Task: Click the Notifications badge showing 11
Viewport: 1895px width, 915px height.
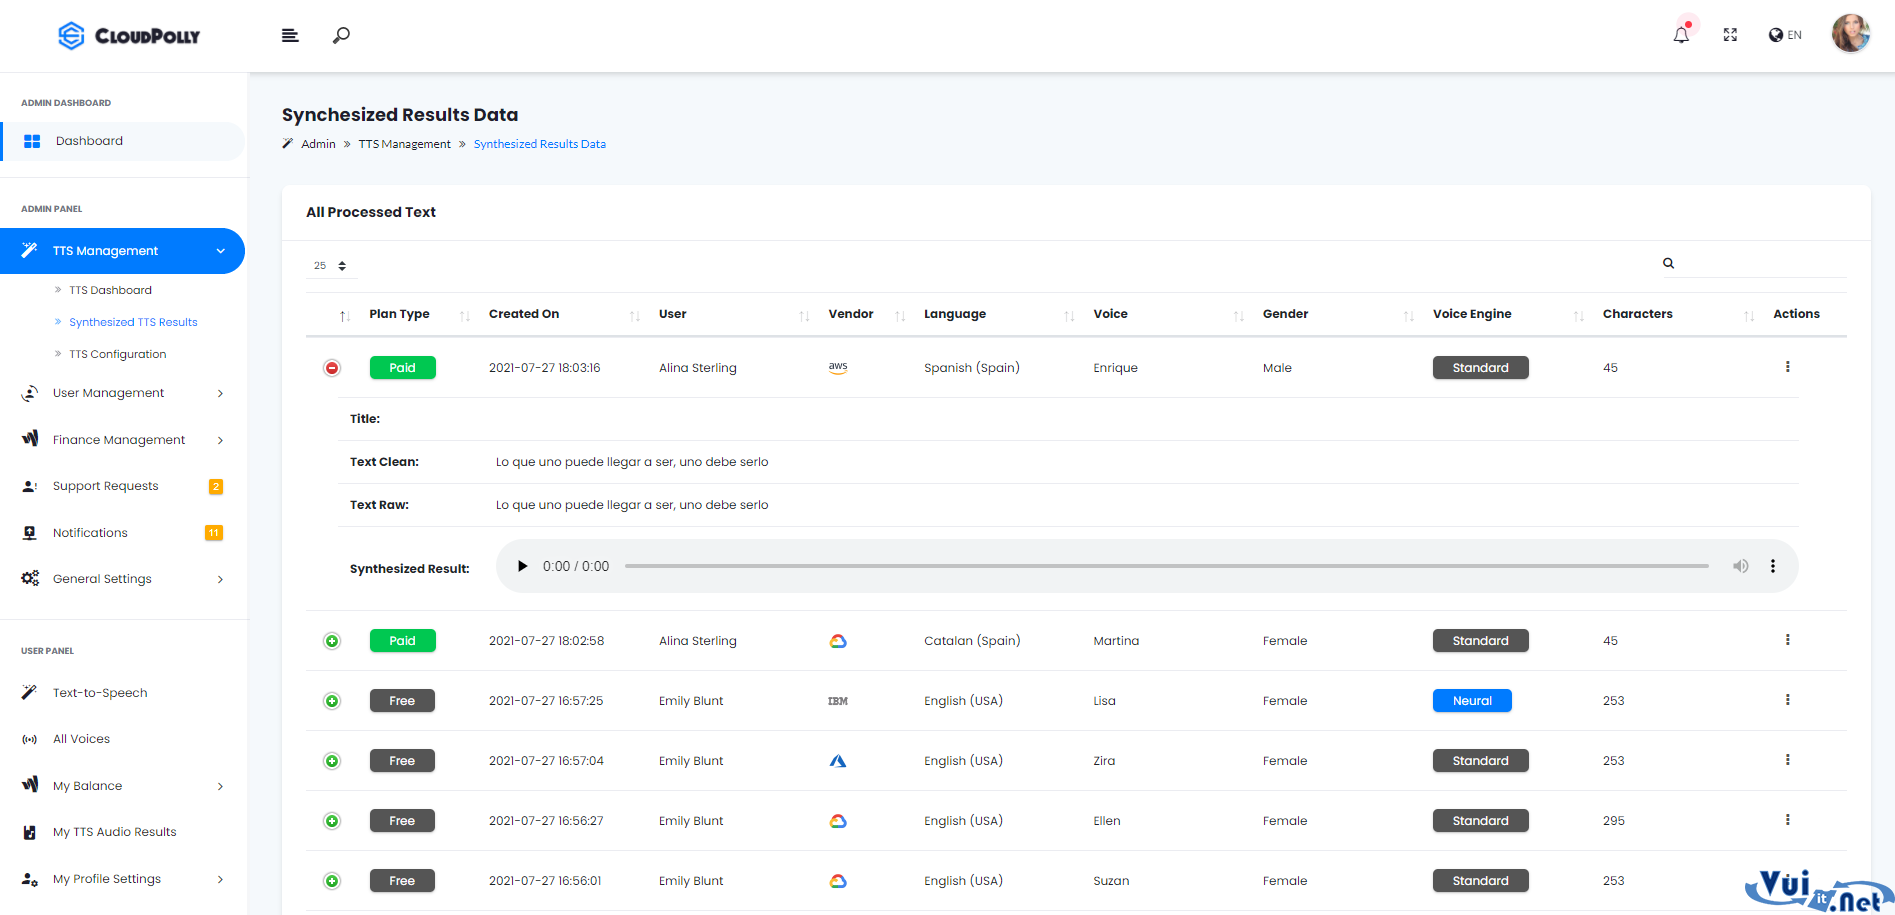Action: coord(214,533)
